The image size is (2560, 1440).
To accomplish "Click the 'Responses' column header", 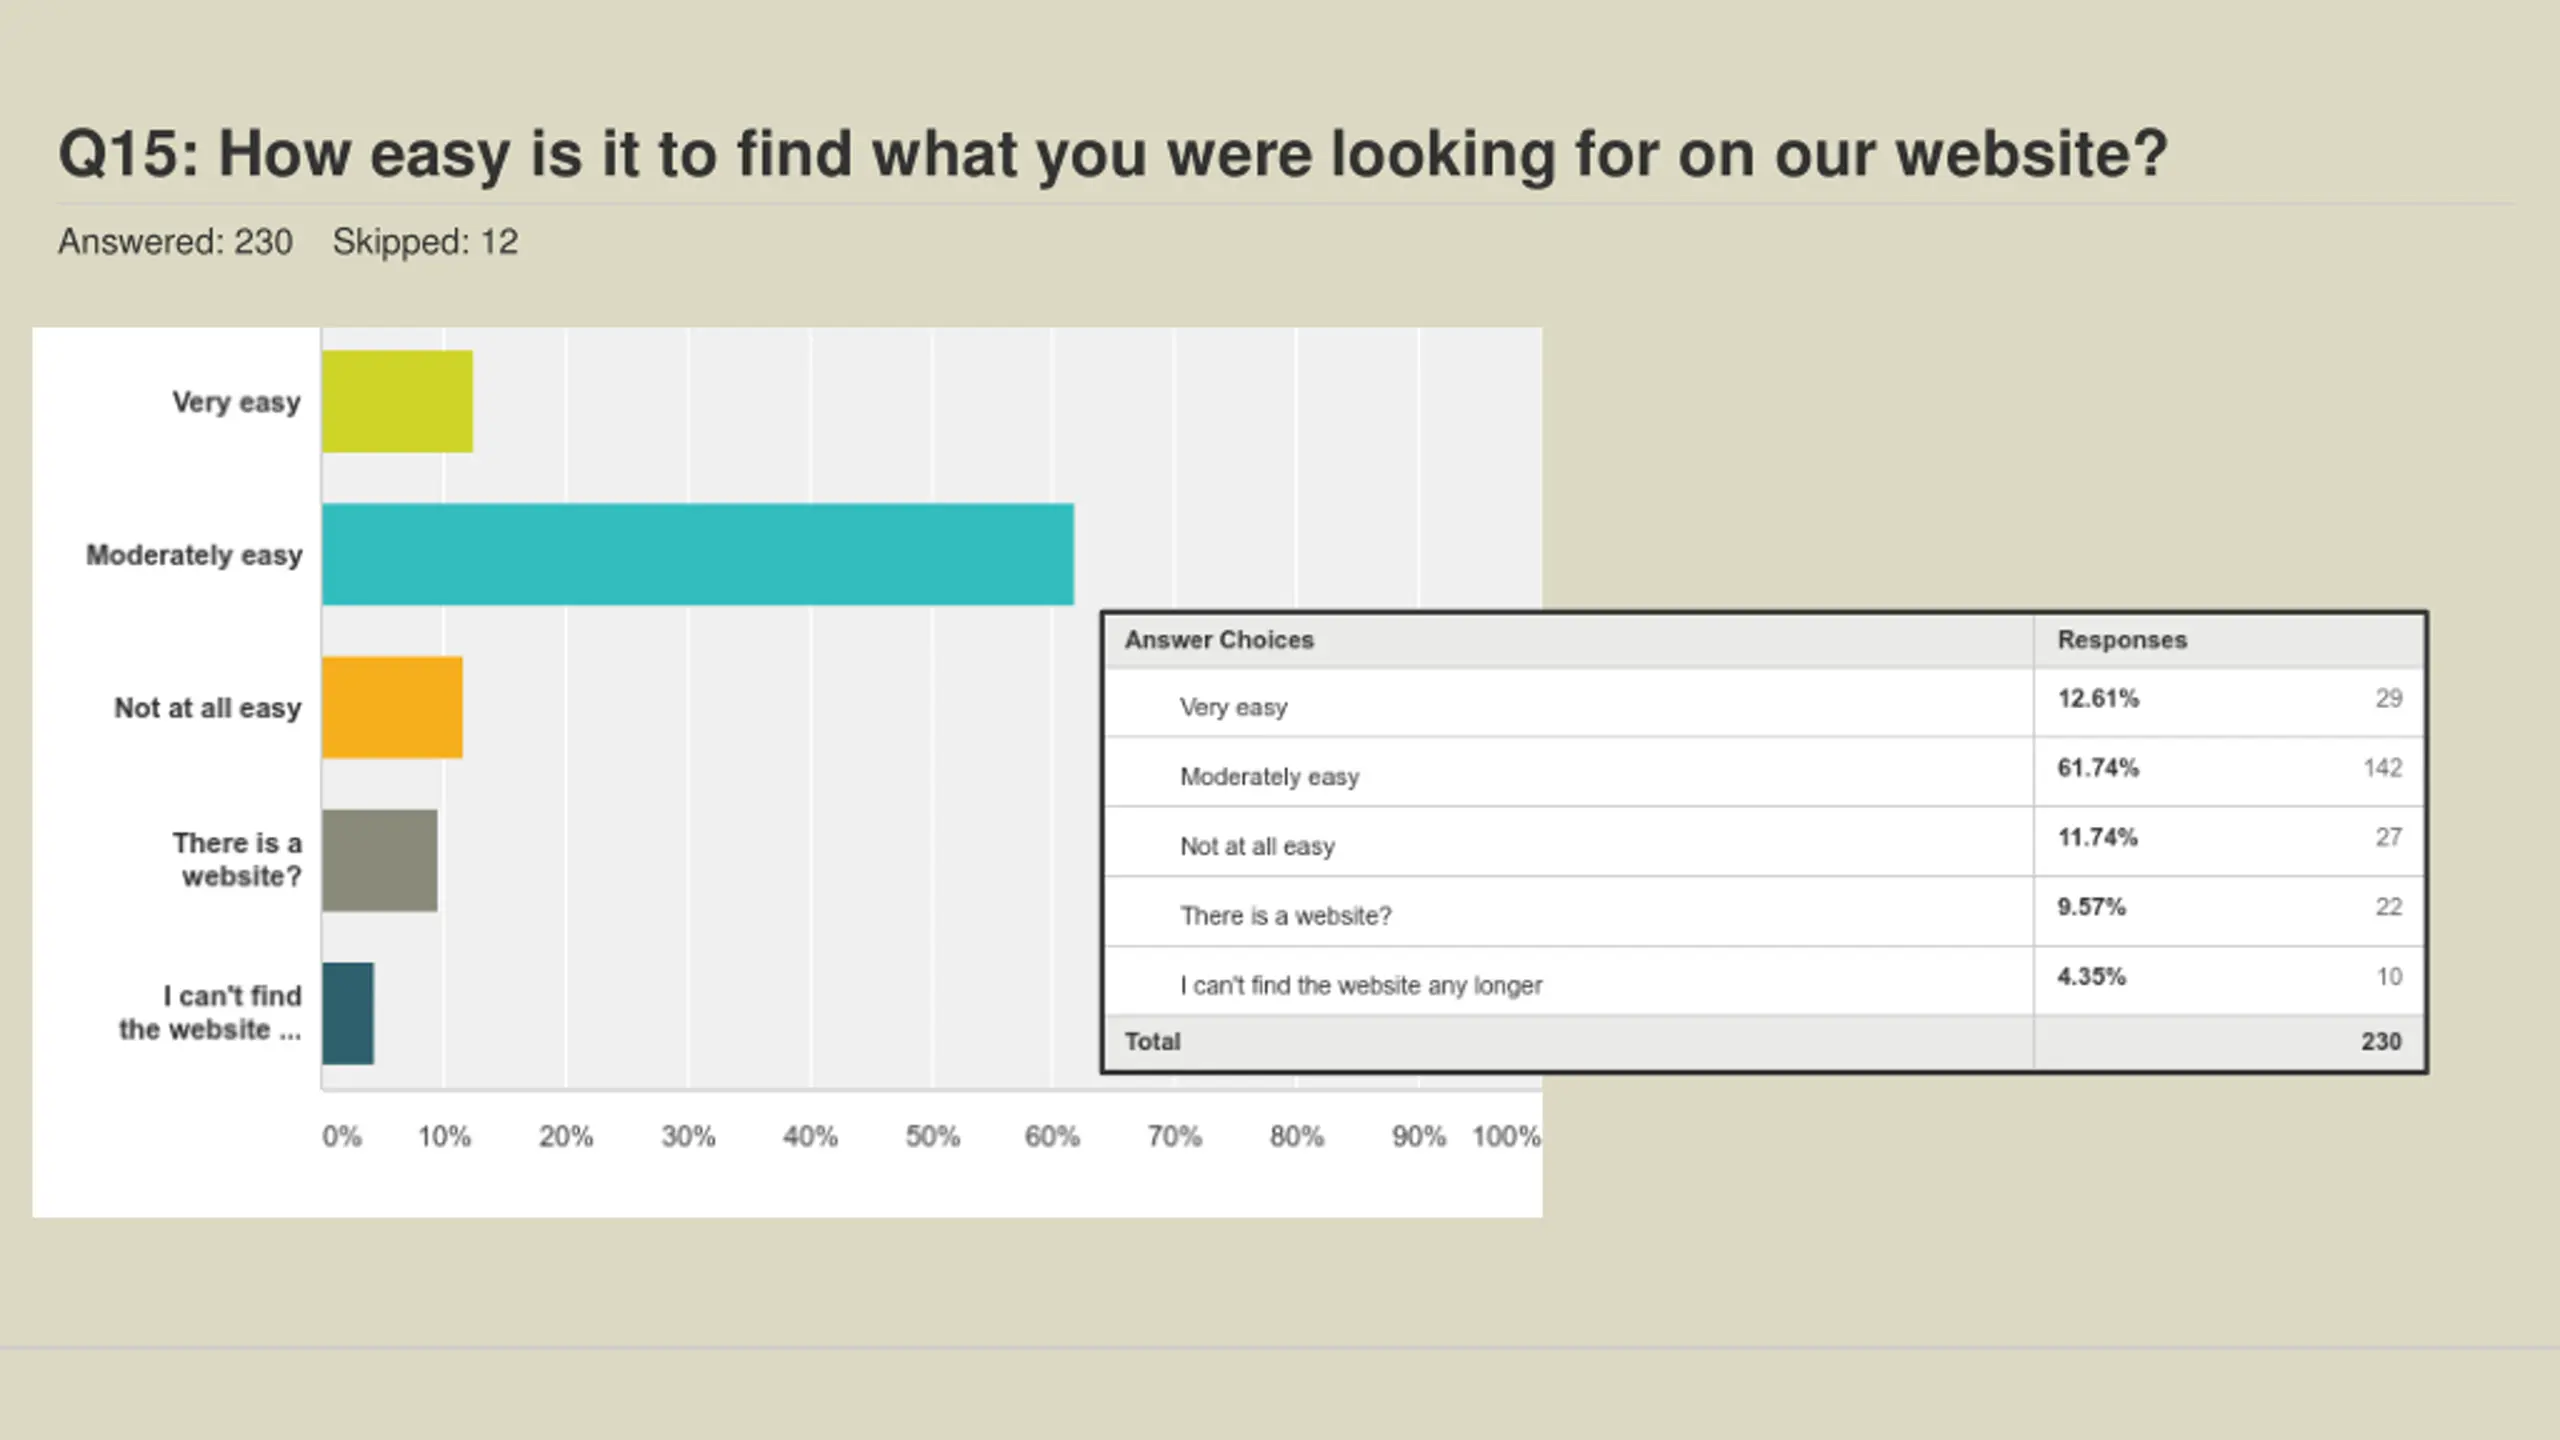I will (2121, 640).
